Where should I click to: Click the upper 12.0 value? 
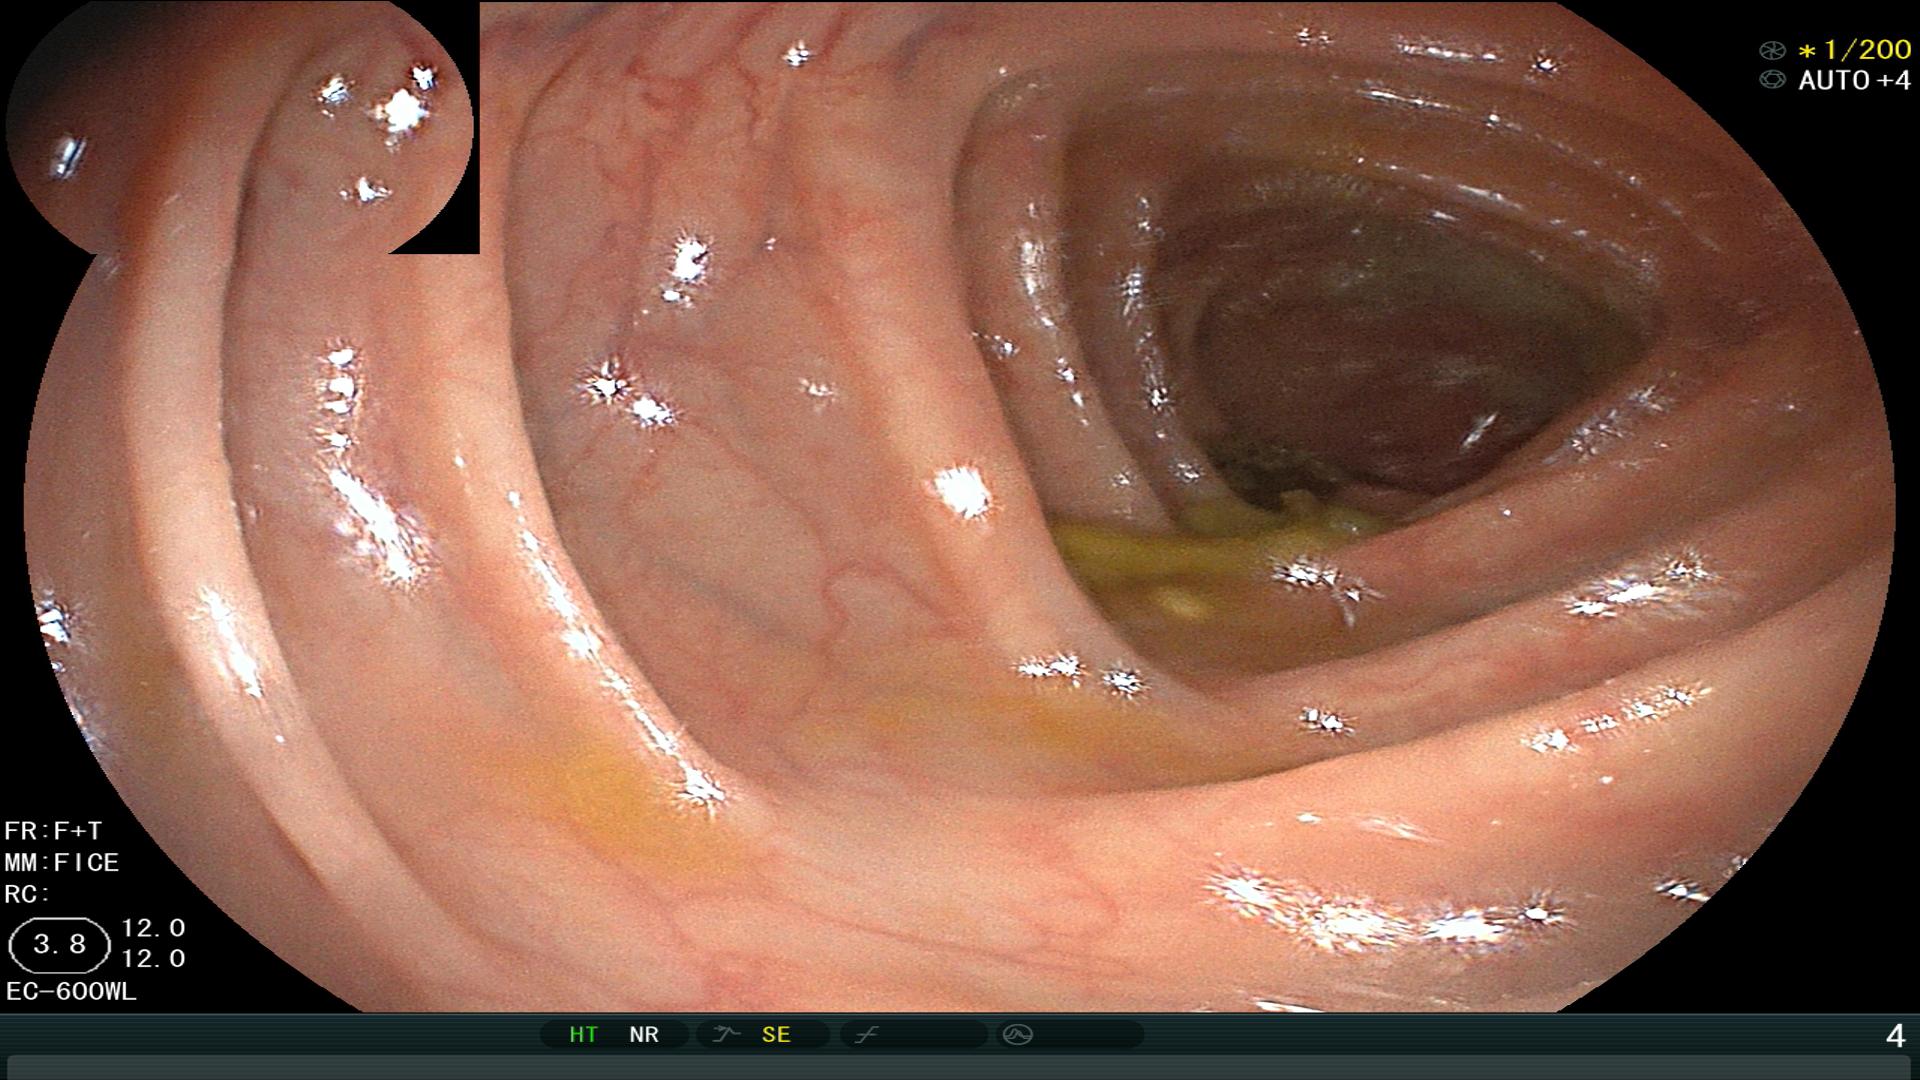(153, 928)
